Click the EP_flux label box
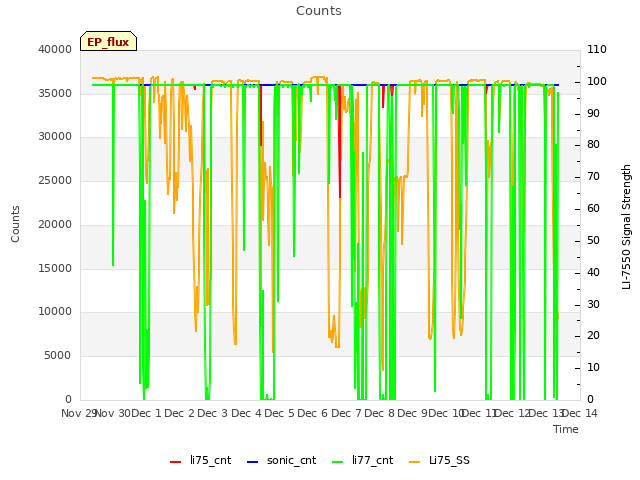This screenshot has width=640, height=480. 108,41
